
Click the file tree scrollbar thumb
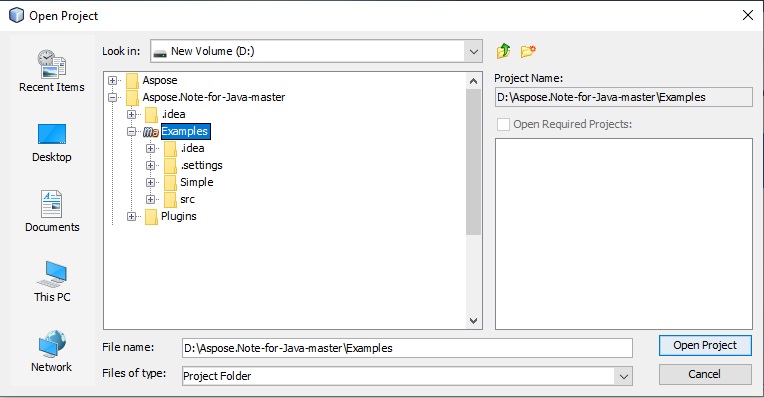473,162
